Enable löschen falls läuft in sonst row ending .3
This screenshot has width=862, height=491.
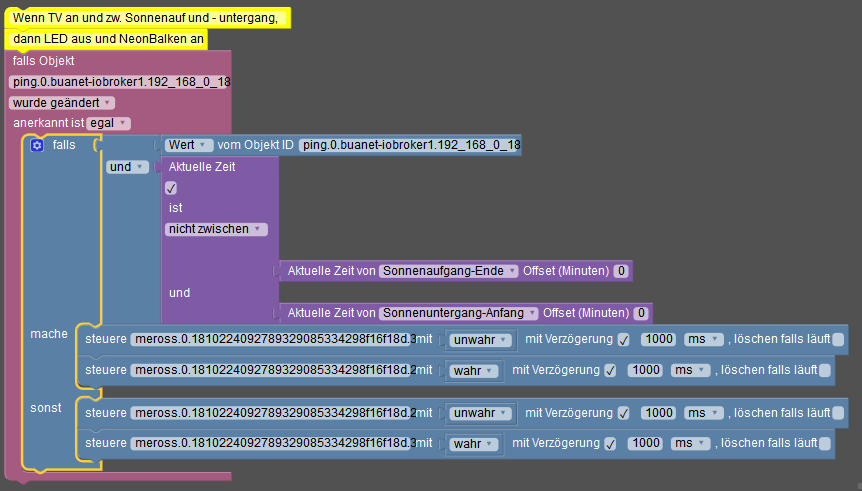click(x=825, y=444)
